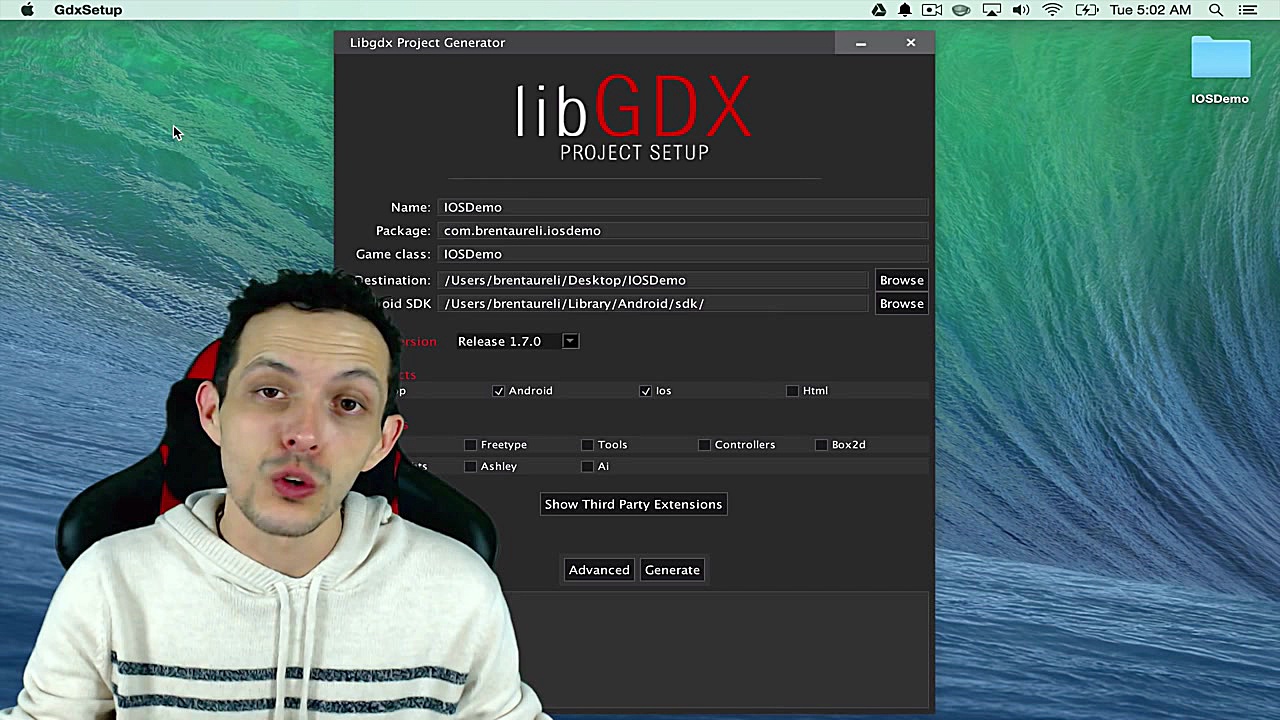This screenshot has width=1280, height=720.
Task: Open the Wi-Fi status menu
Action: tap(1051, 10)
